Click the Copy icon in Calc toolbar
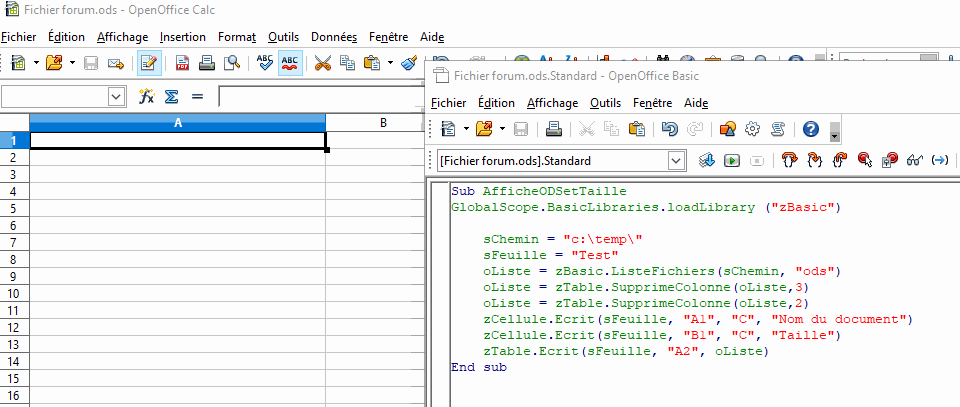The image size is (960, 407). (347, 63)
